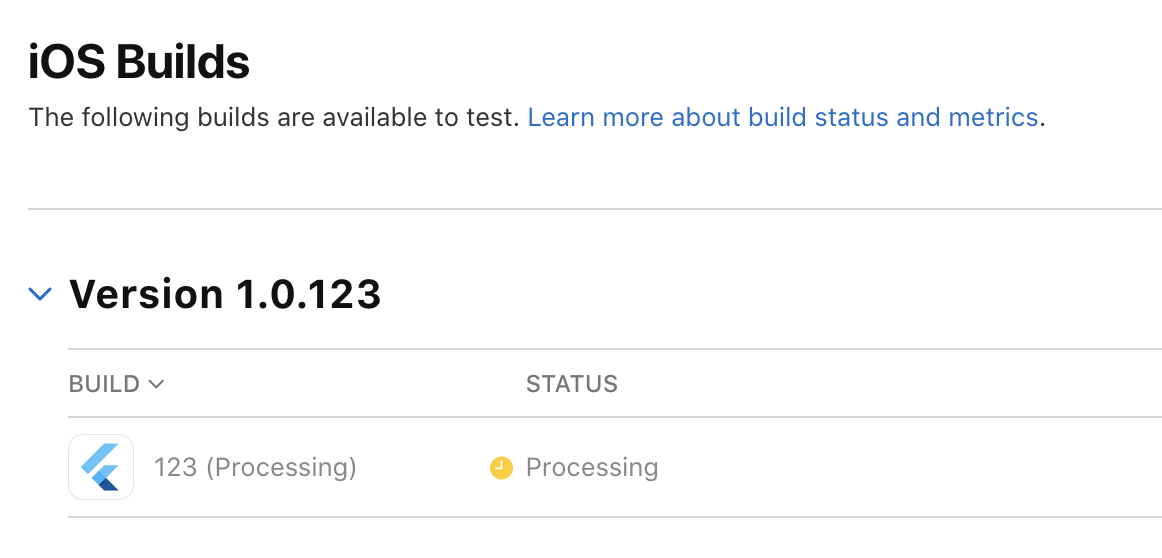
Task: Click the "1.0.123" version number
Action: [x=308, y=294]
